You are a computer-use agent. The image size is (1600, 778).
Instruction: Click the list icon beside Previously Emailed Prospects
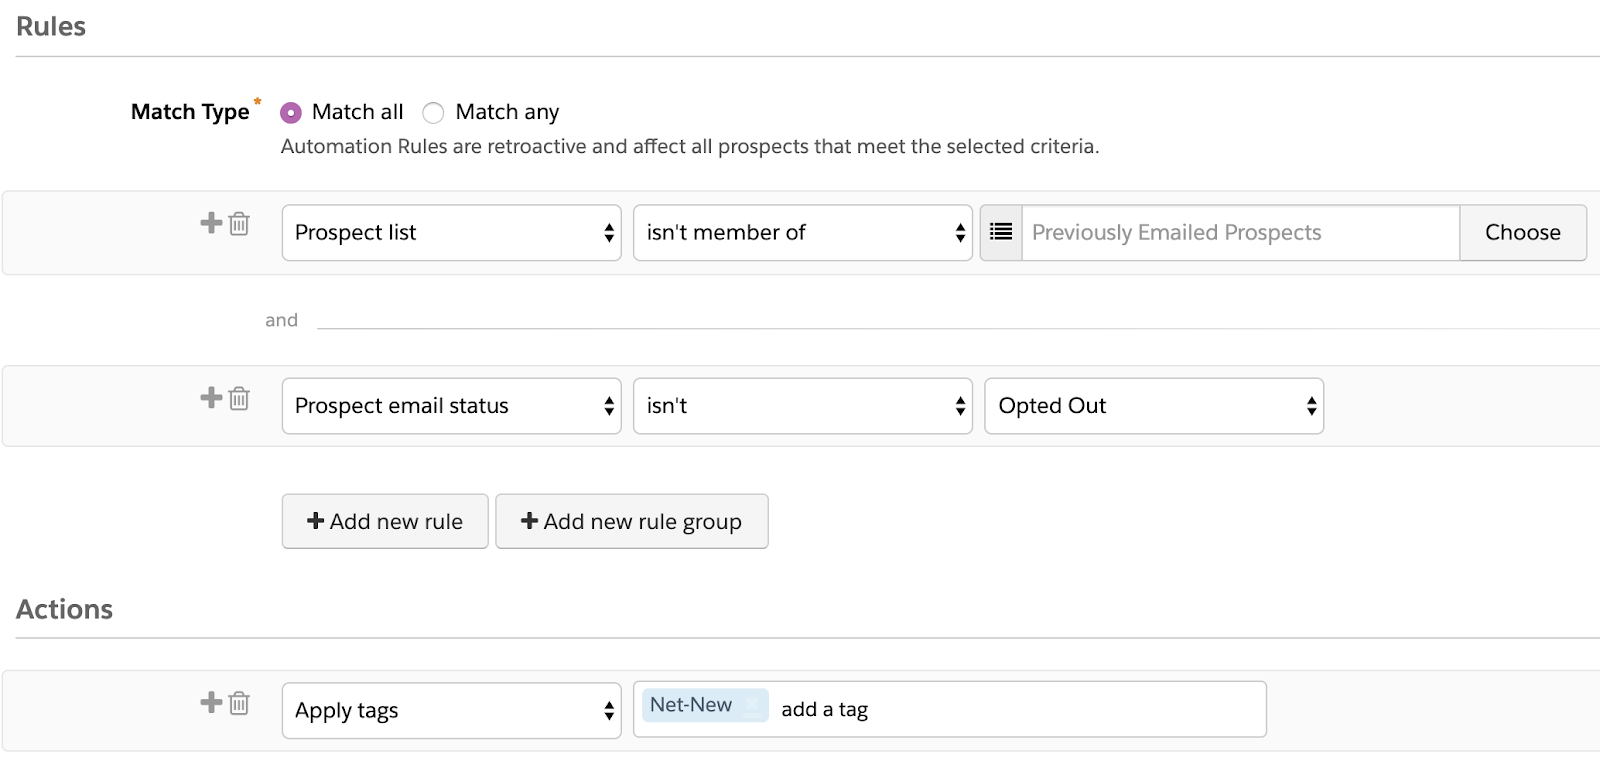pos(1001,233)
